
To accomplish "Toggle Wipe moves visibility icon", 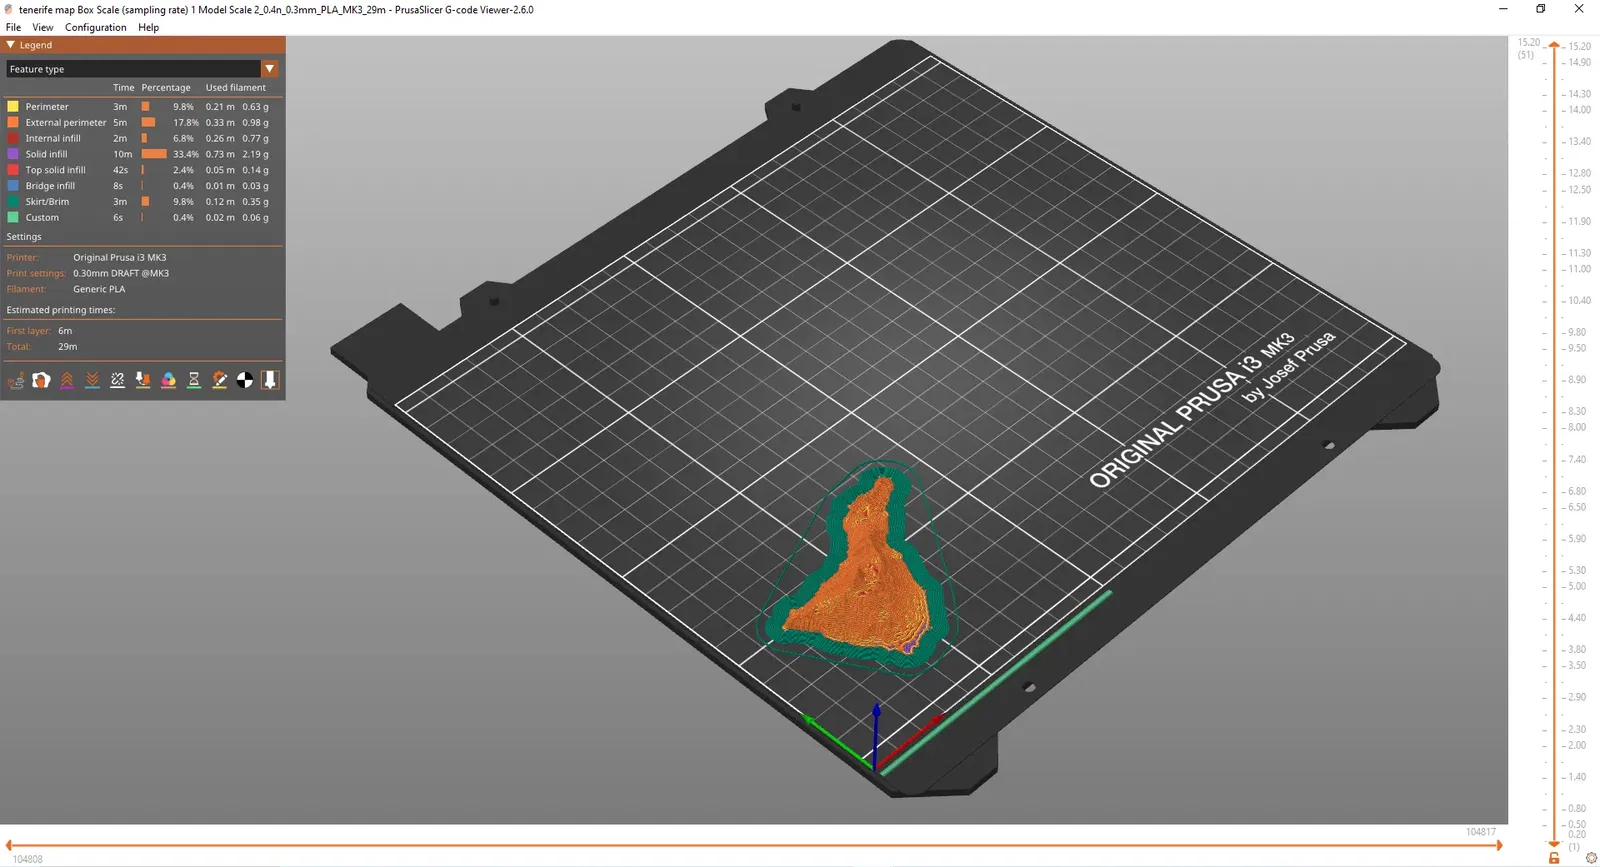I will 41,380.
